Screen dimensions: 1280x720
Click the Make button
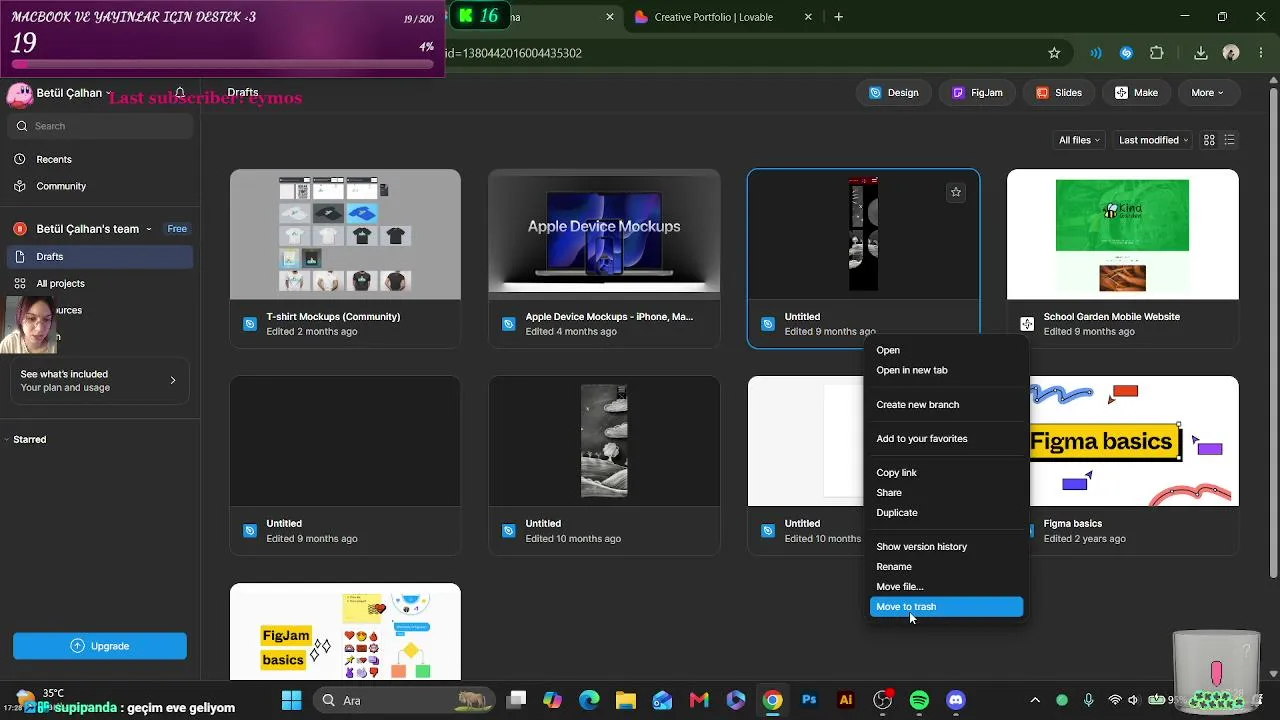[x=1137, y=93]
